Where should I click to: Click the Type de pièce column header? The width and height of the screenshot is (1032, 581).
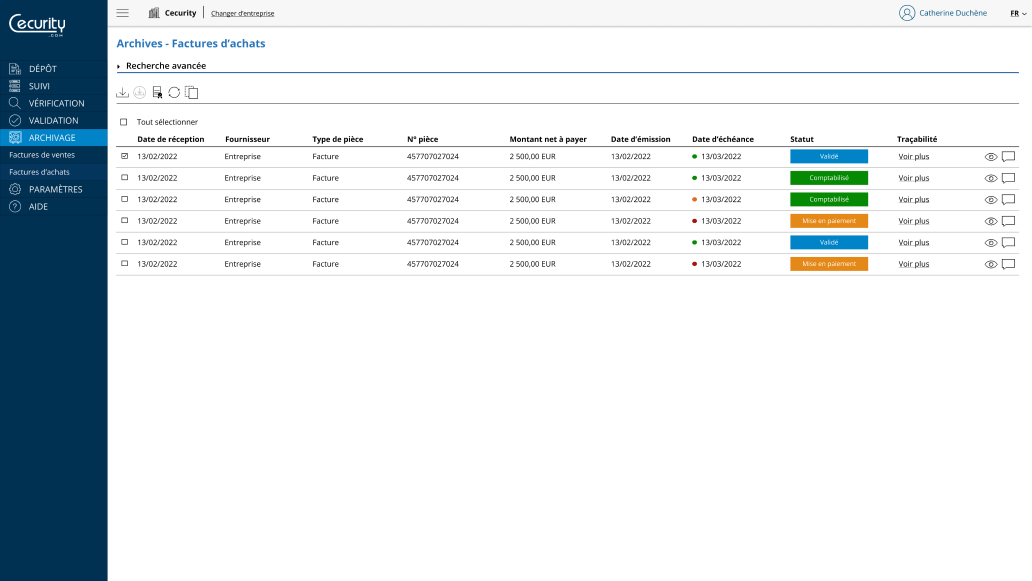coord(338,139)
